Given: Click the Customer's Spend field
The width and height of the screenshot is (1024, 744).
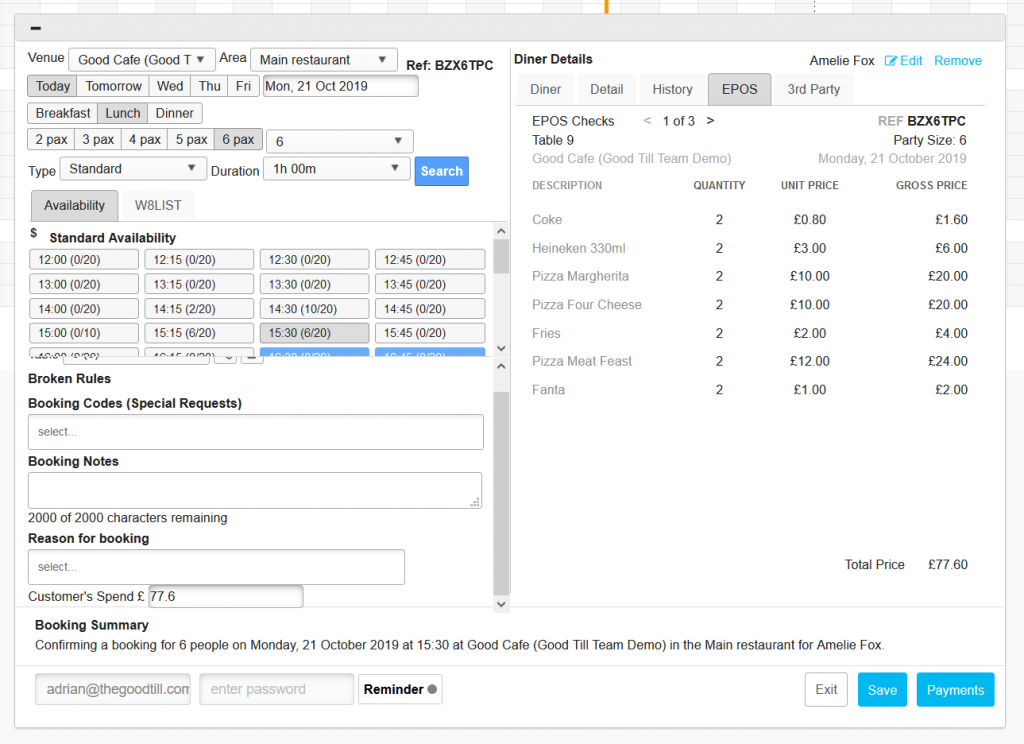Looking at the screenshot, I should tap(225, 596).
